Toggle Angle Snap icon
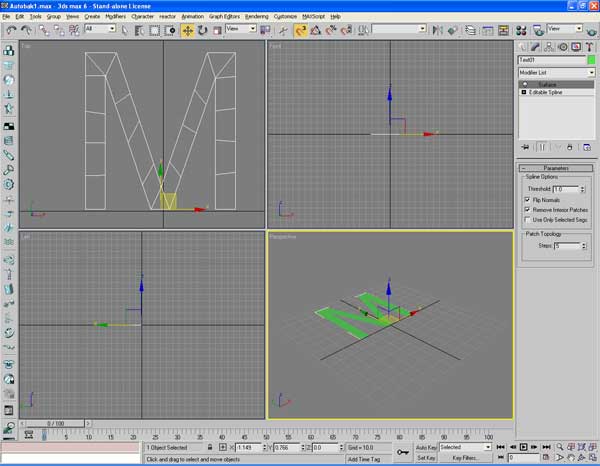This screenshot has width=600, height=466. point(316,30)
